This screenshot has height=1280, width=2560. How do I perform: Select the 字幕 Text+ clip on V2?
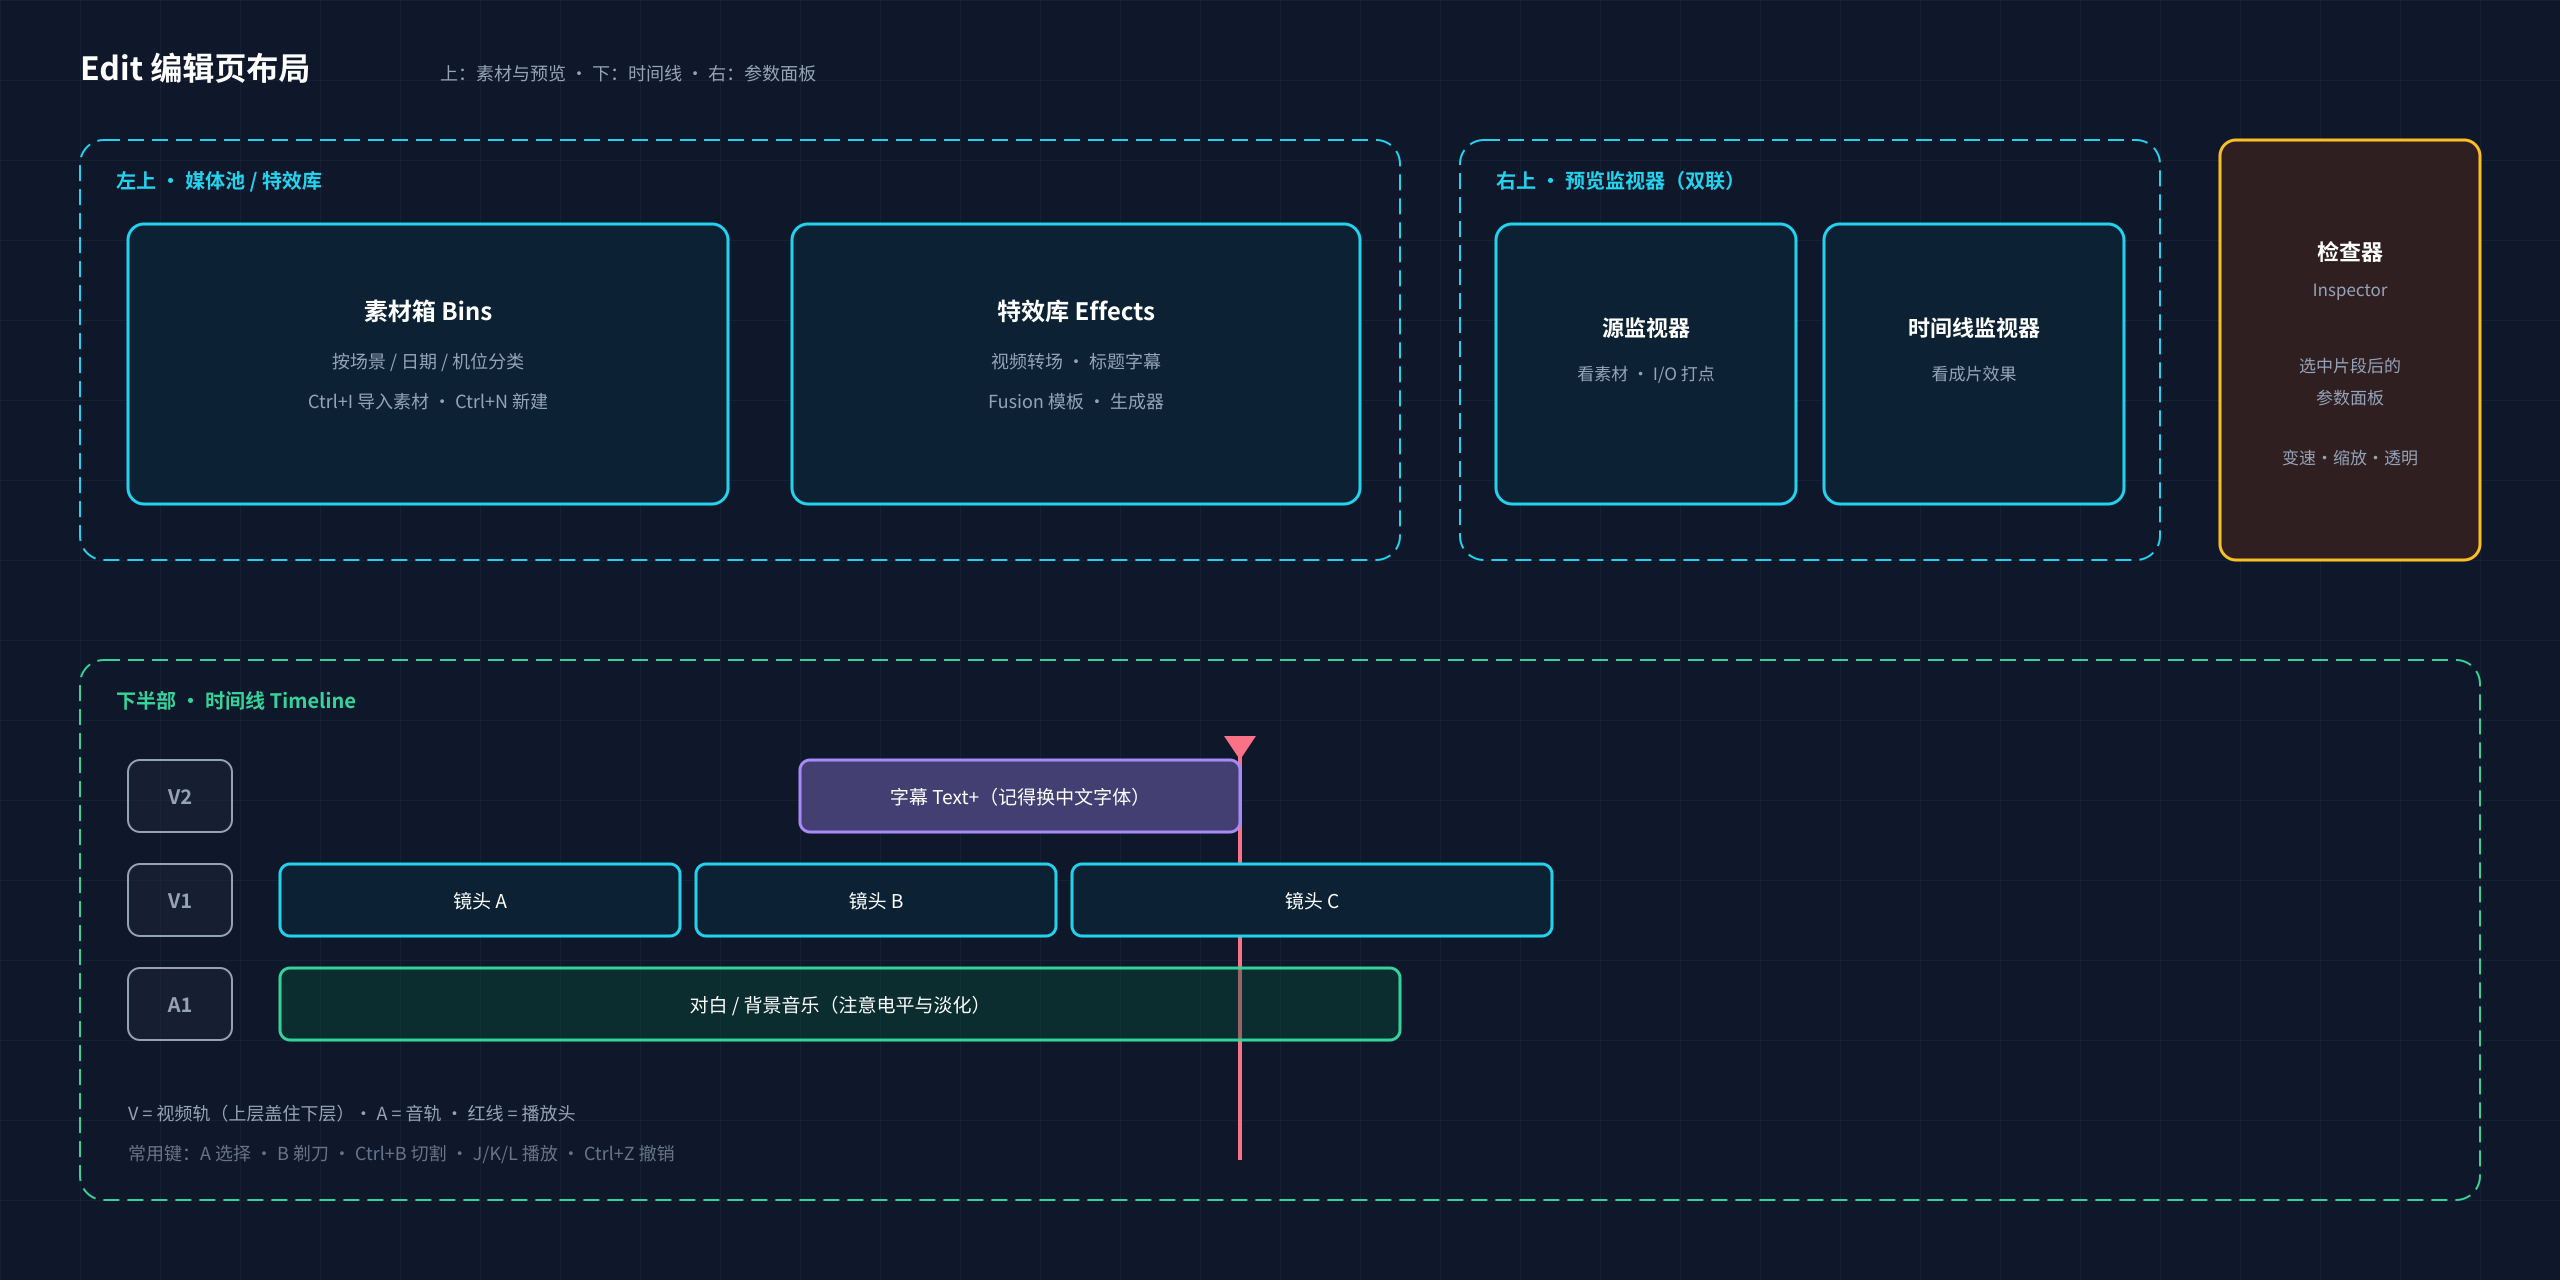tap(1020, 796)
